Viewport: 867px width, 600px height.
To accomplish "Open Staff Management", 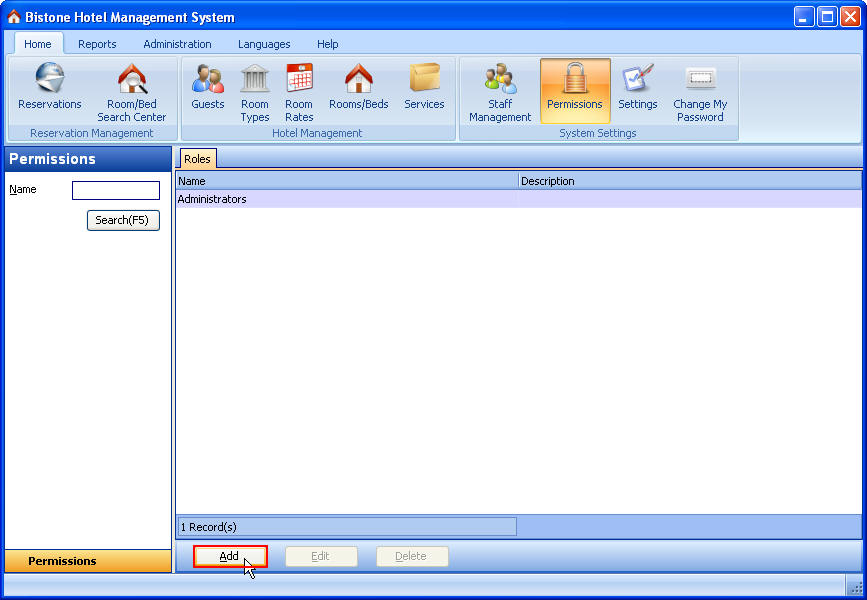I will pos(498,90).
